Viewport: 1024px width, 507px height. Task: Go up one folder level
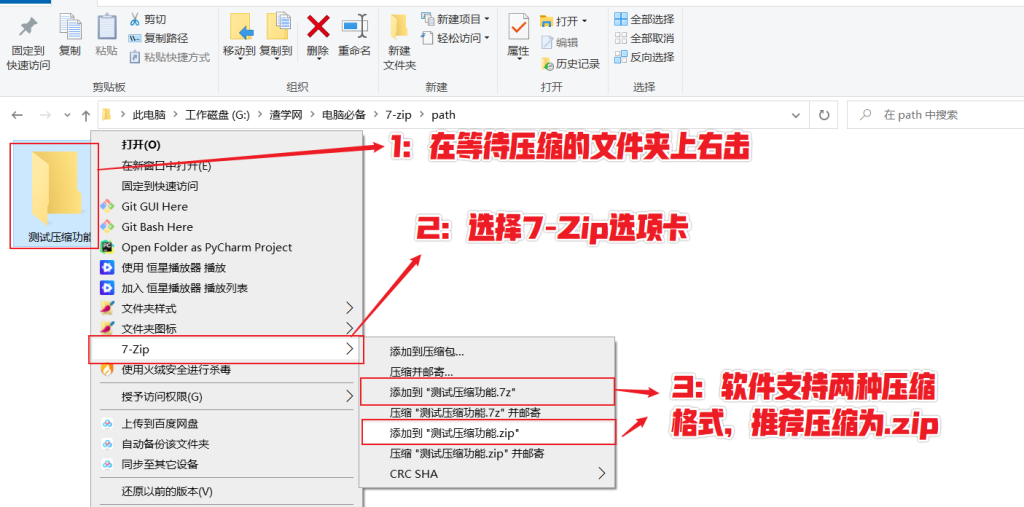point(86,115)
